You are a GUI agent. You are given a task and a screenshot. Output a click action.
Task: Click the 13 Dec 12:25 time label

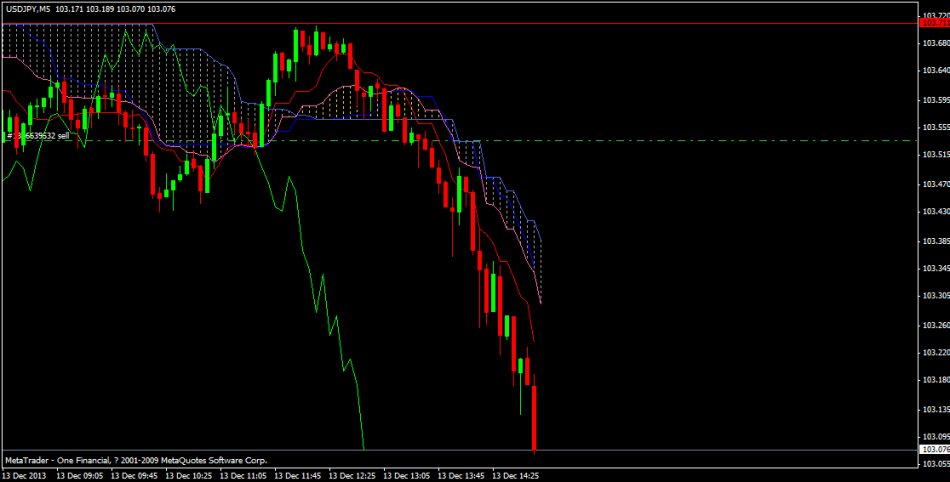tap(354, 475)
